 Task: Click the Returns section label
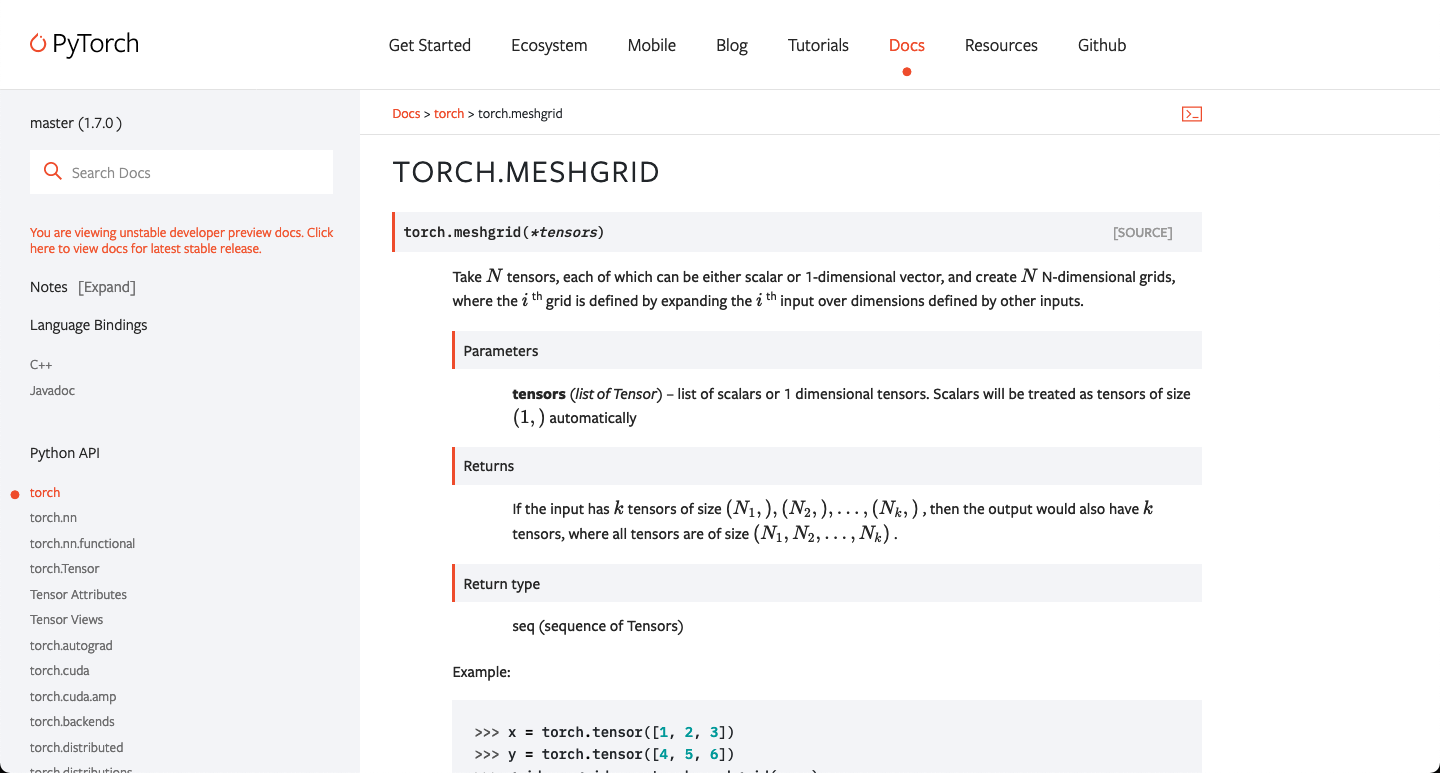[x=489, y=466]
